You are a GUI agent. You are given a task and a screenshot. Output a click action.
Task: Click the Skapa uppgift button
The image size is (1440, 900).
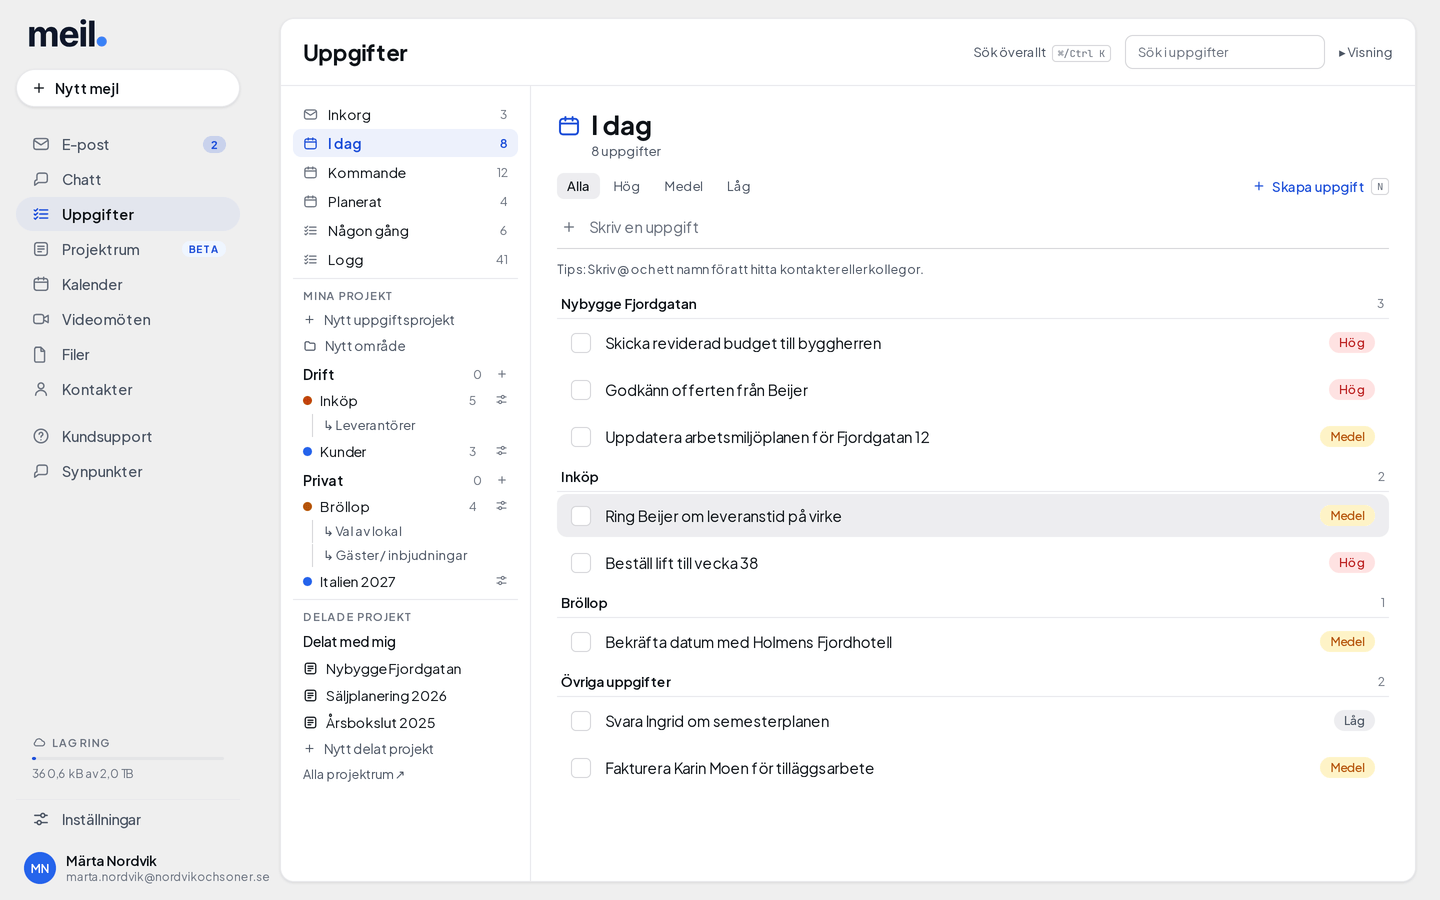coord(1320,187)
